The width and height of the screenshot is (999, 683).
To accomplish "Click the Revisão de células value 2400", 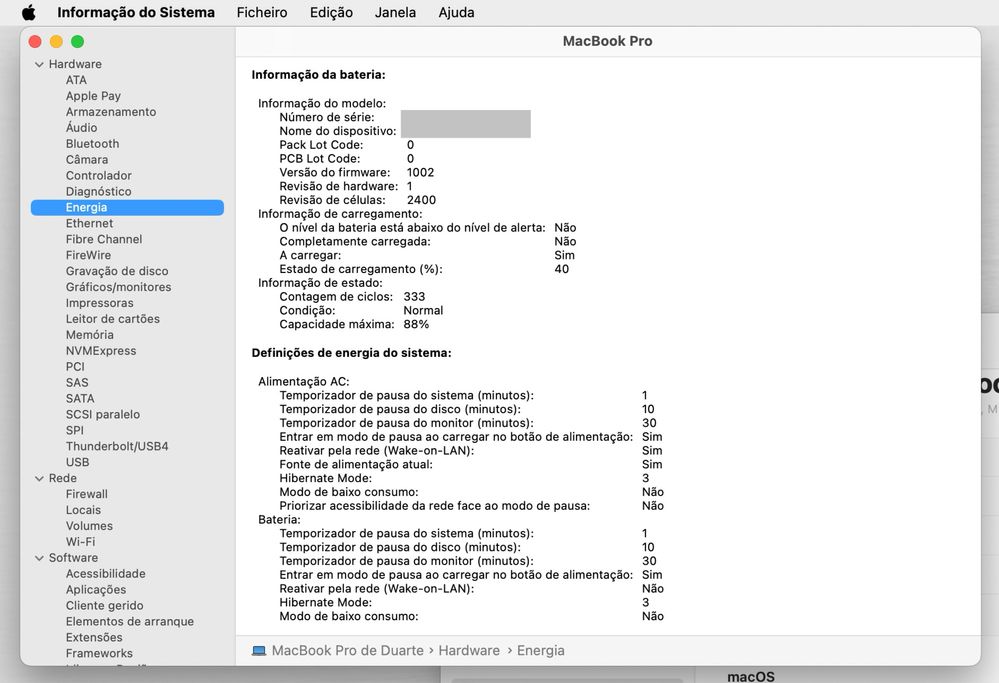I will pos(421,200).
